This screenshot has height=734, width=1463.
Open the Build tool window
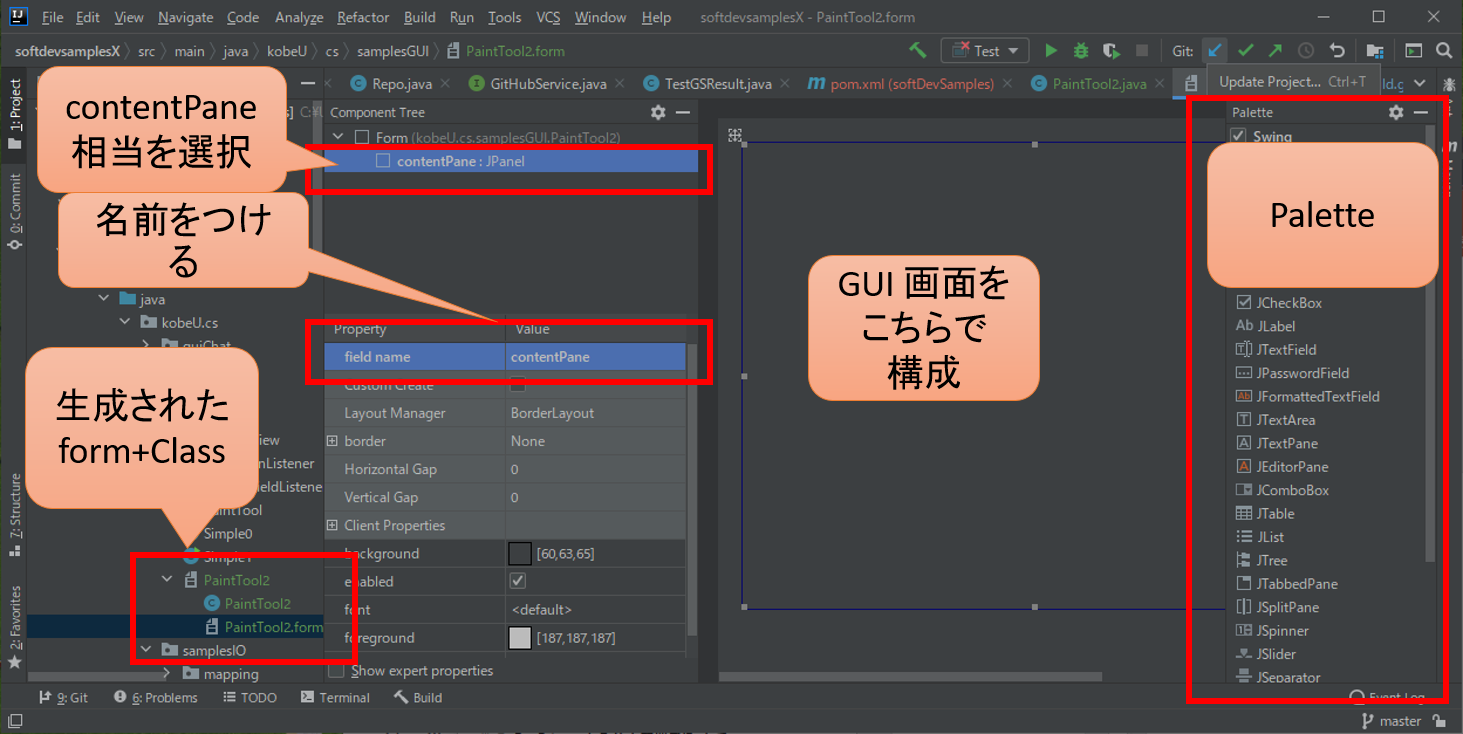[x=418, y=697]
